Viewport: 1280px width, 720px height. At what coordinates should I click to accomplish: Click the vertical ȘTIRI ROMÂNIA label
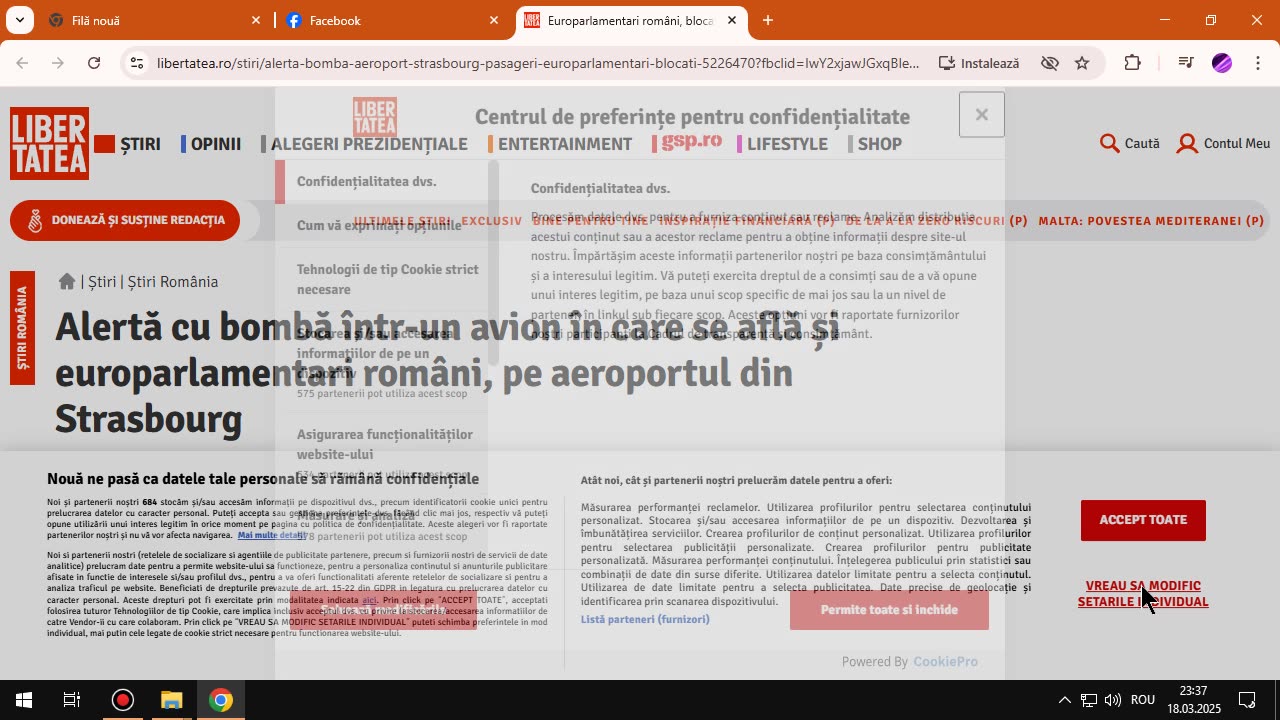click(22, 328)
